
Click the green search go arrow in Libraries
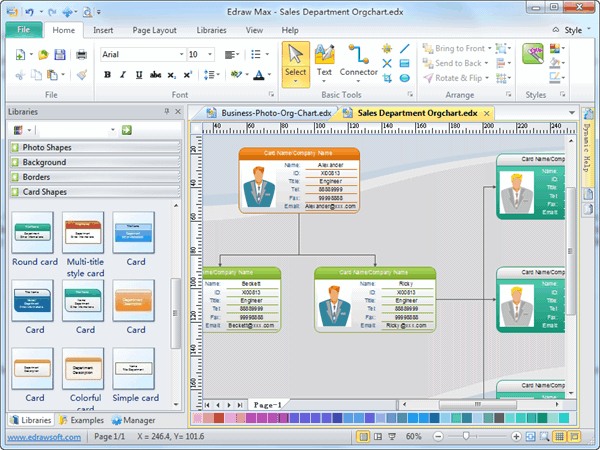click(127, 130)
